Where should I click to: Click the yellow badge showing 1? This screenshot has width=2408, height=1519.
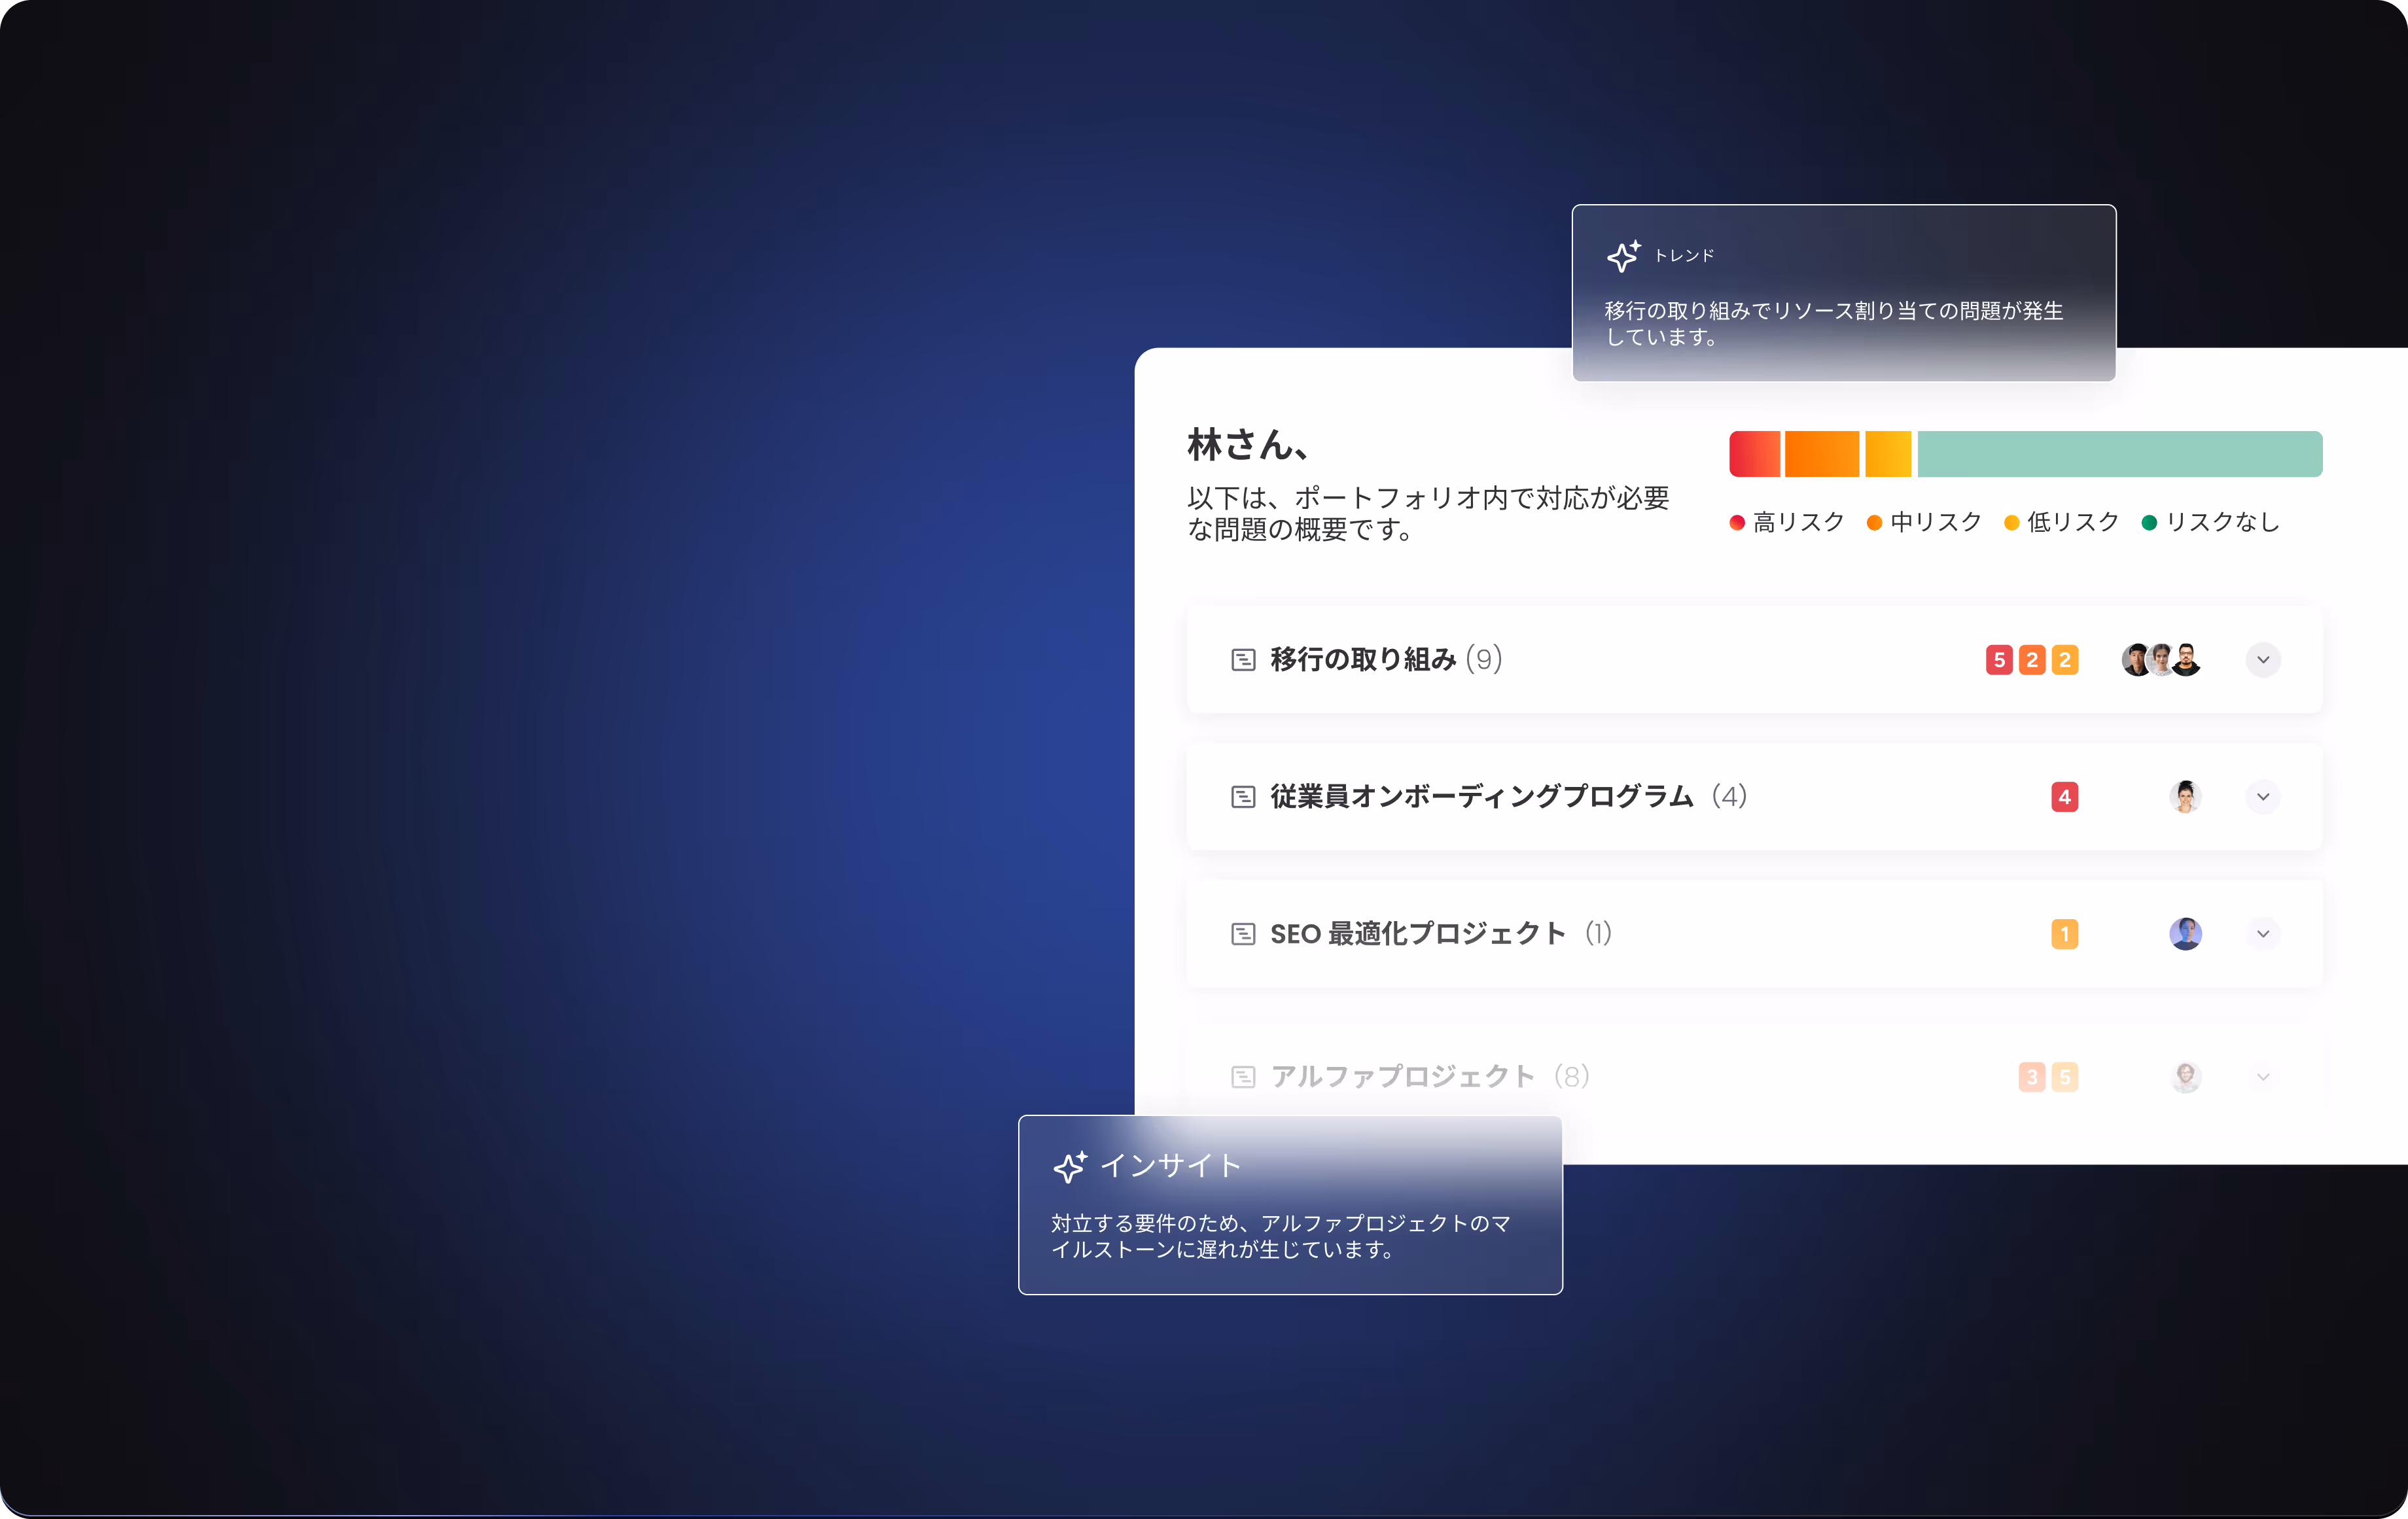2064,934
